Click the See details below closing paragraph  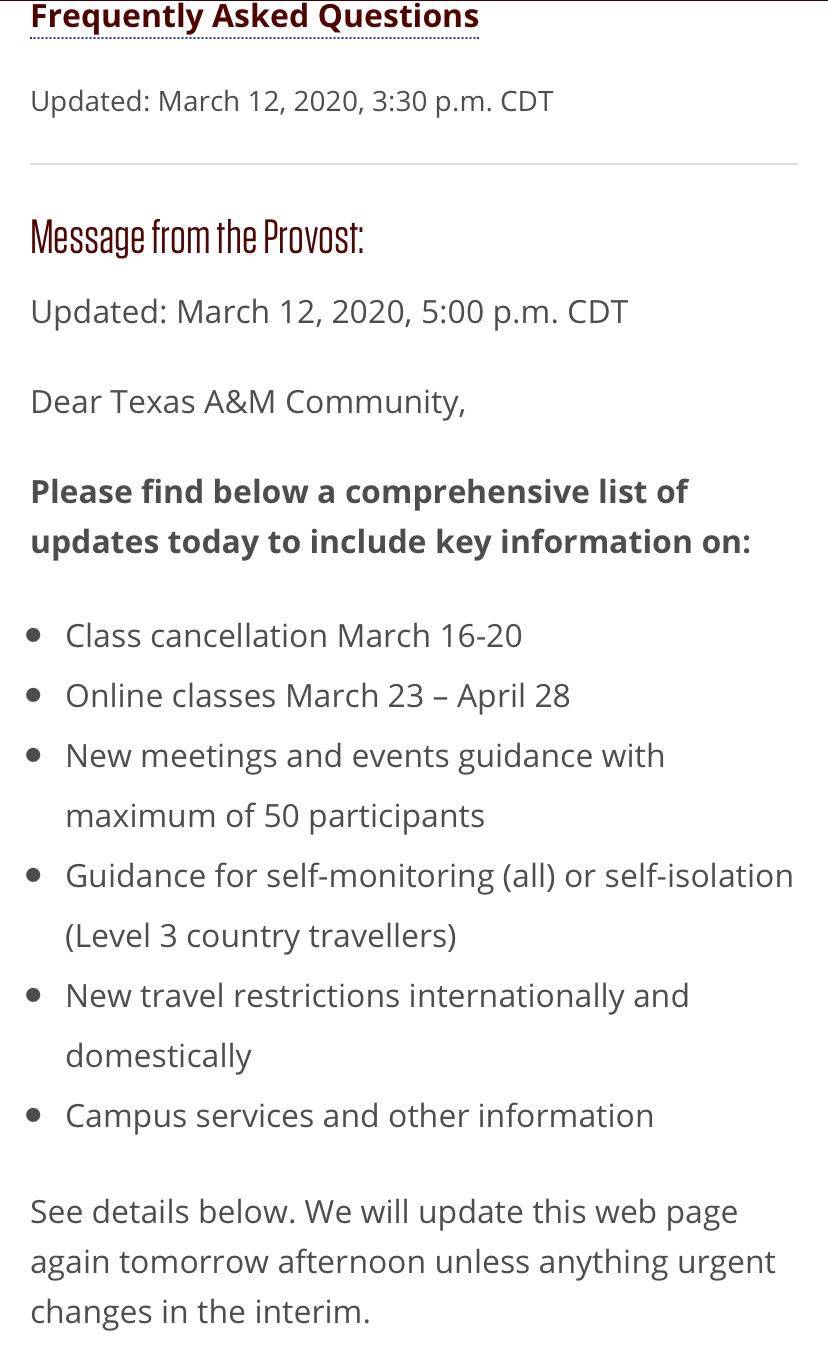point(402,1261)
